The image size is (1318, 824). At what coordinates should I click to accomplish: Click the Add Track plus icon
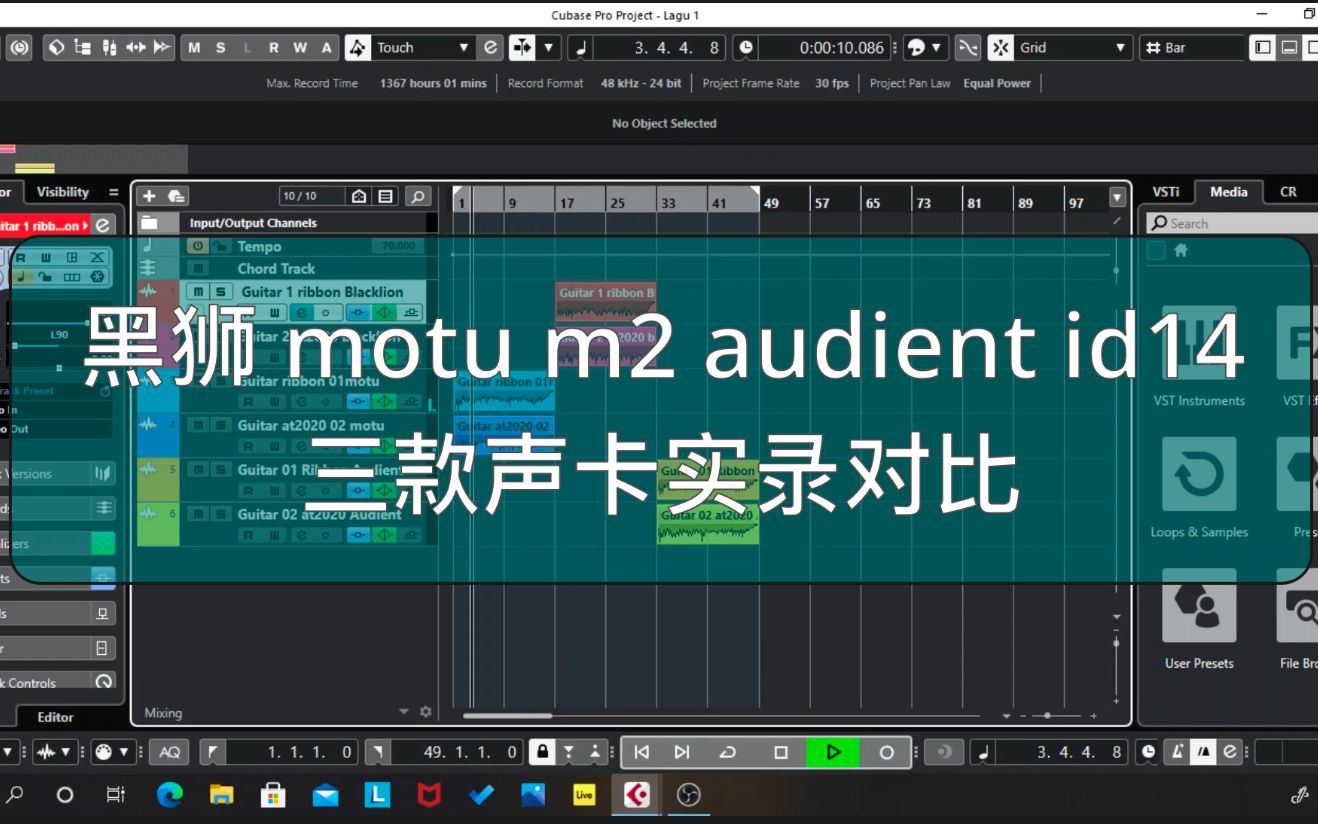(149, 196)
